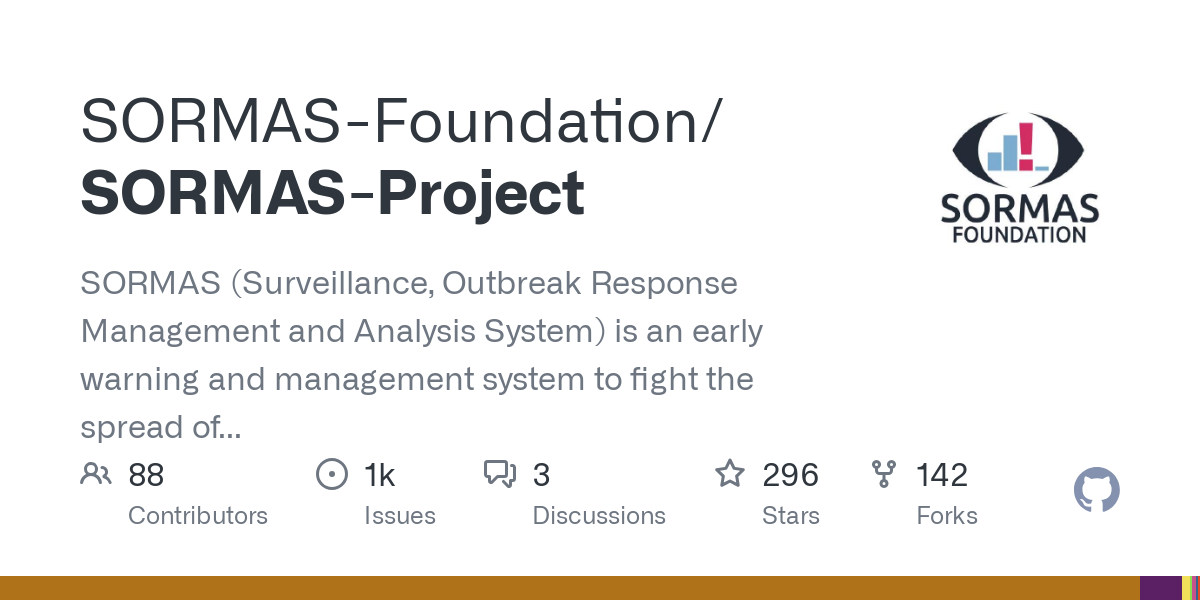Select the Issues label
The height and width of the screenshot is (600, 1200).
click(x=399, y=516)
